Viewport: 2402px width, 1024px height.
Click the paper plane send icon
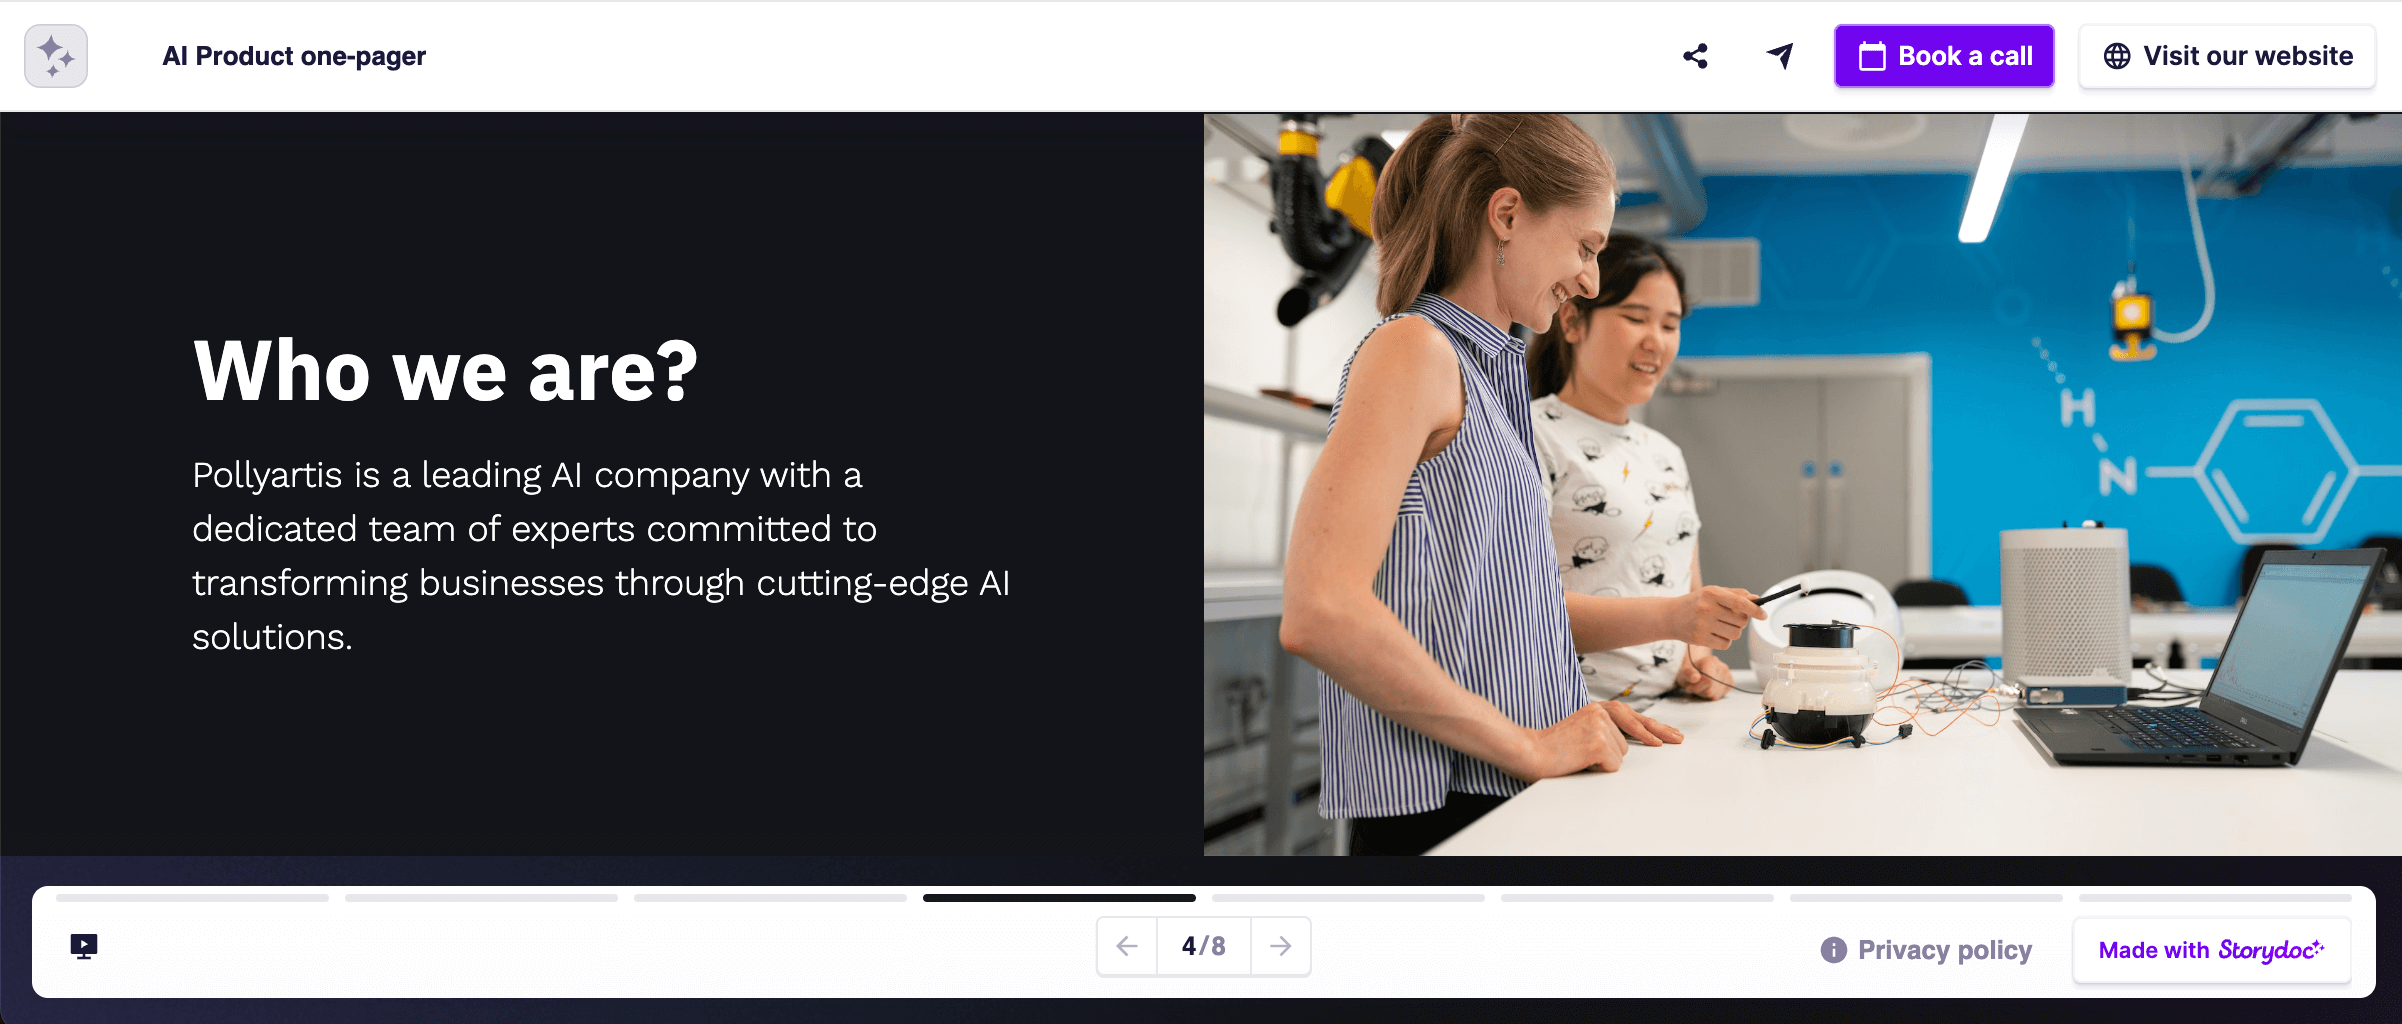pos(1779,56)
